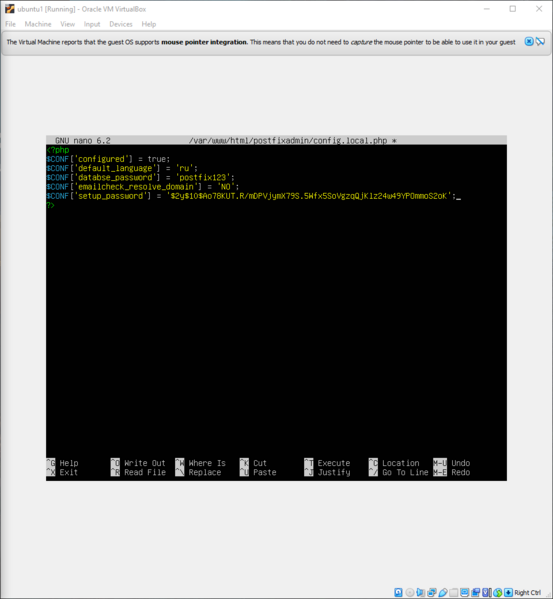Click the ^K Cut shortcut
Screen dimensions: 553x599
pyautogui.click(x=253, y=463)
